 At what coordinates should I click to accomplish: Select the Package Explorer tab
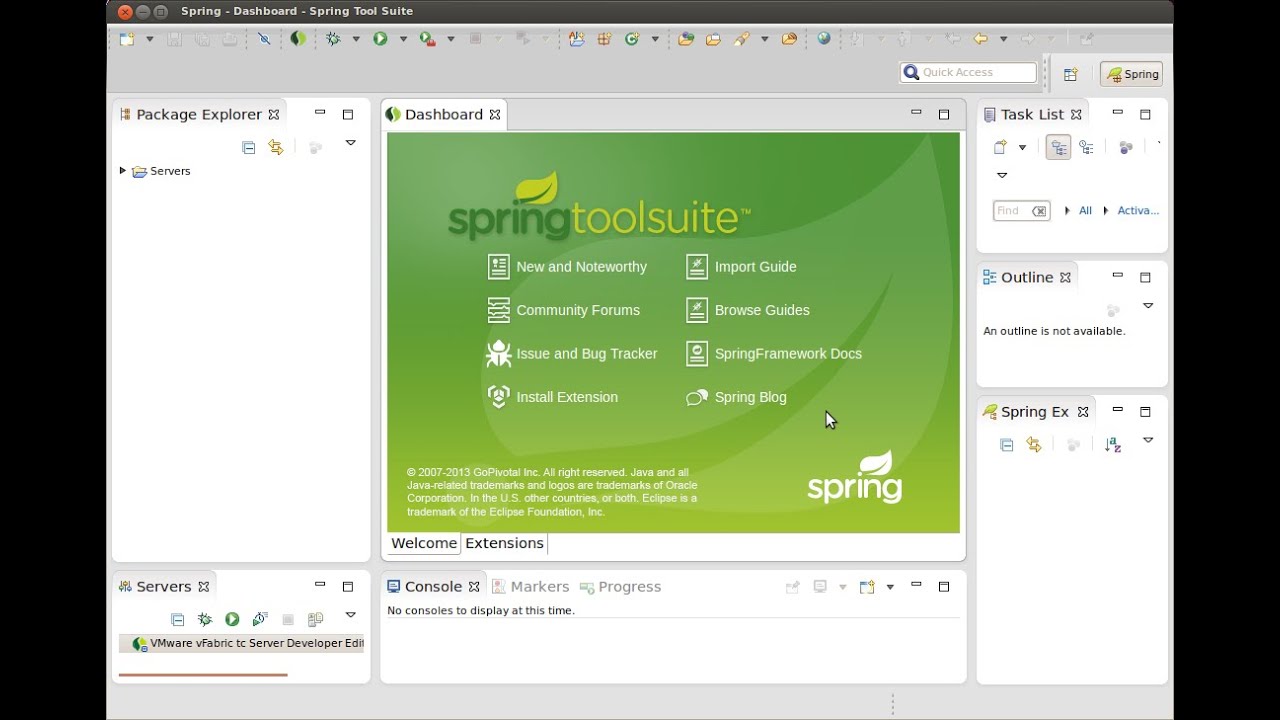coord(199,114)
